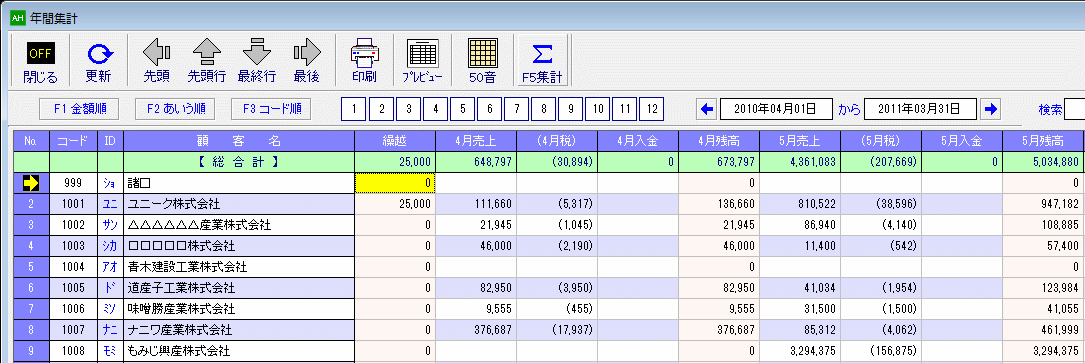The width and height of the screenshot is (1085, 363).
Task: Click the next period blue right arrow
Action: [992, 109]
